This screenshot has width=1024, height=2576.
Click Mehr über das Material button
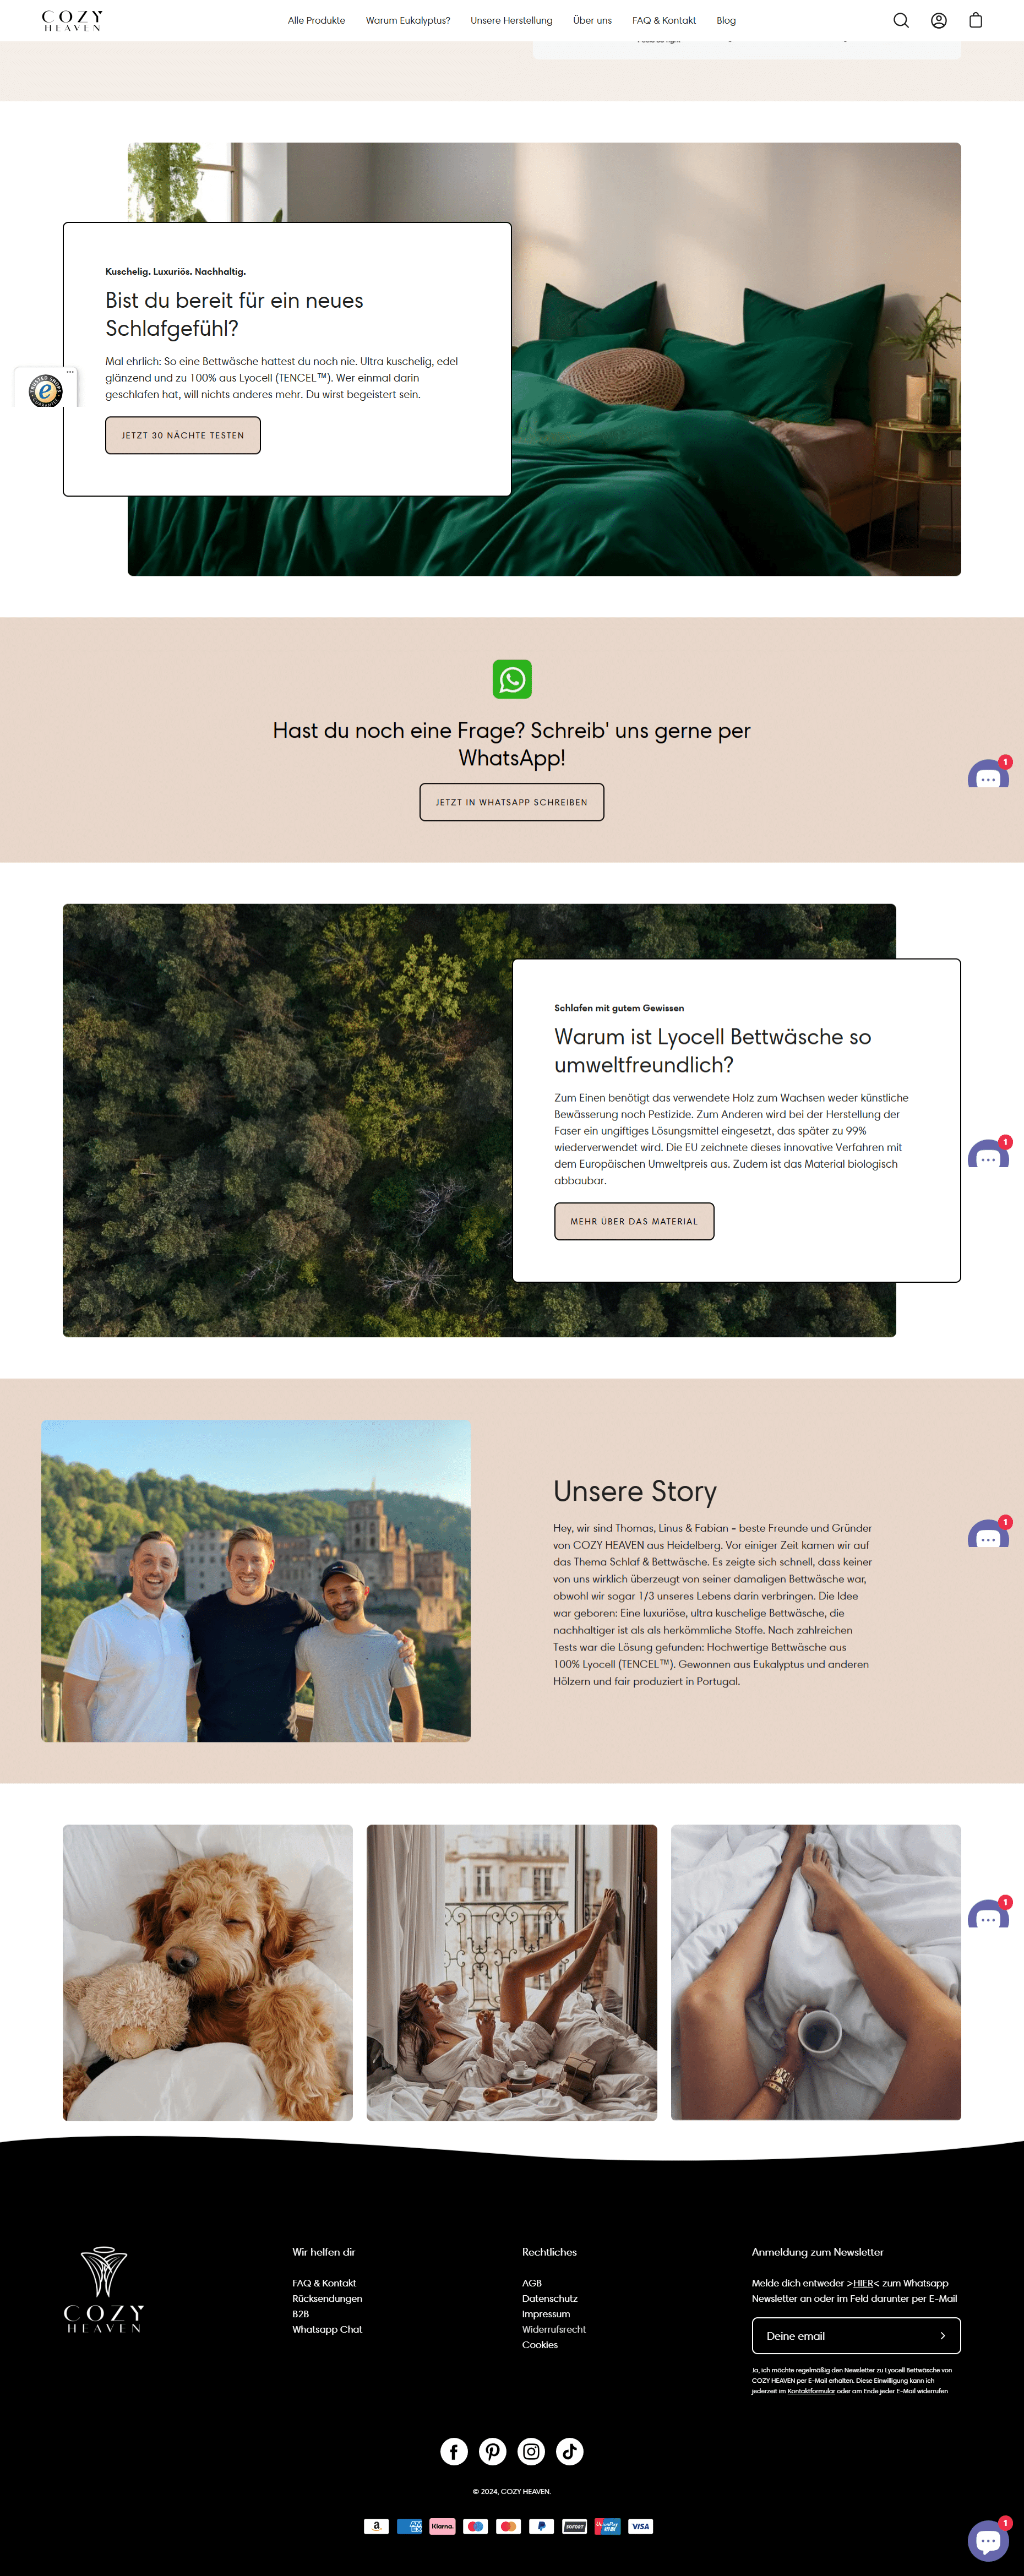[x=634, y=1221]
